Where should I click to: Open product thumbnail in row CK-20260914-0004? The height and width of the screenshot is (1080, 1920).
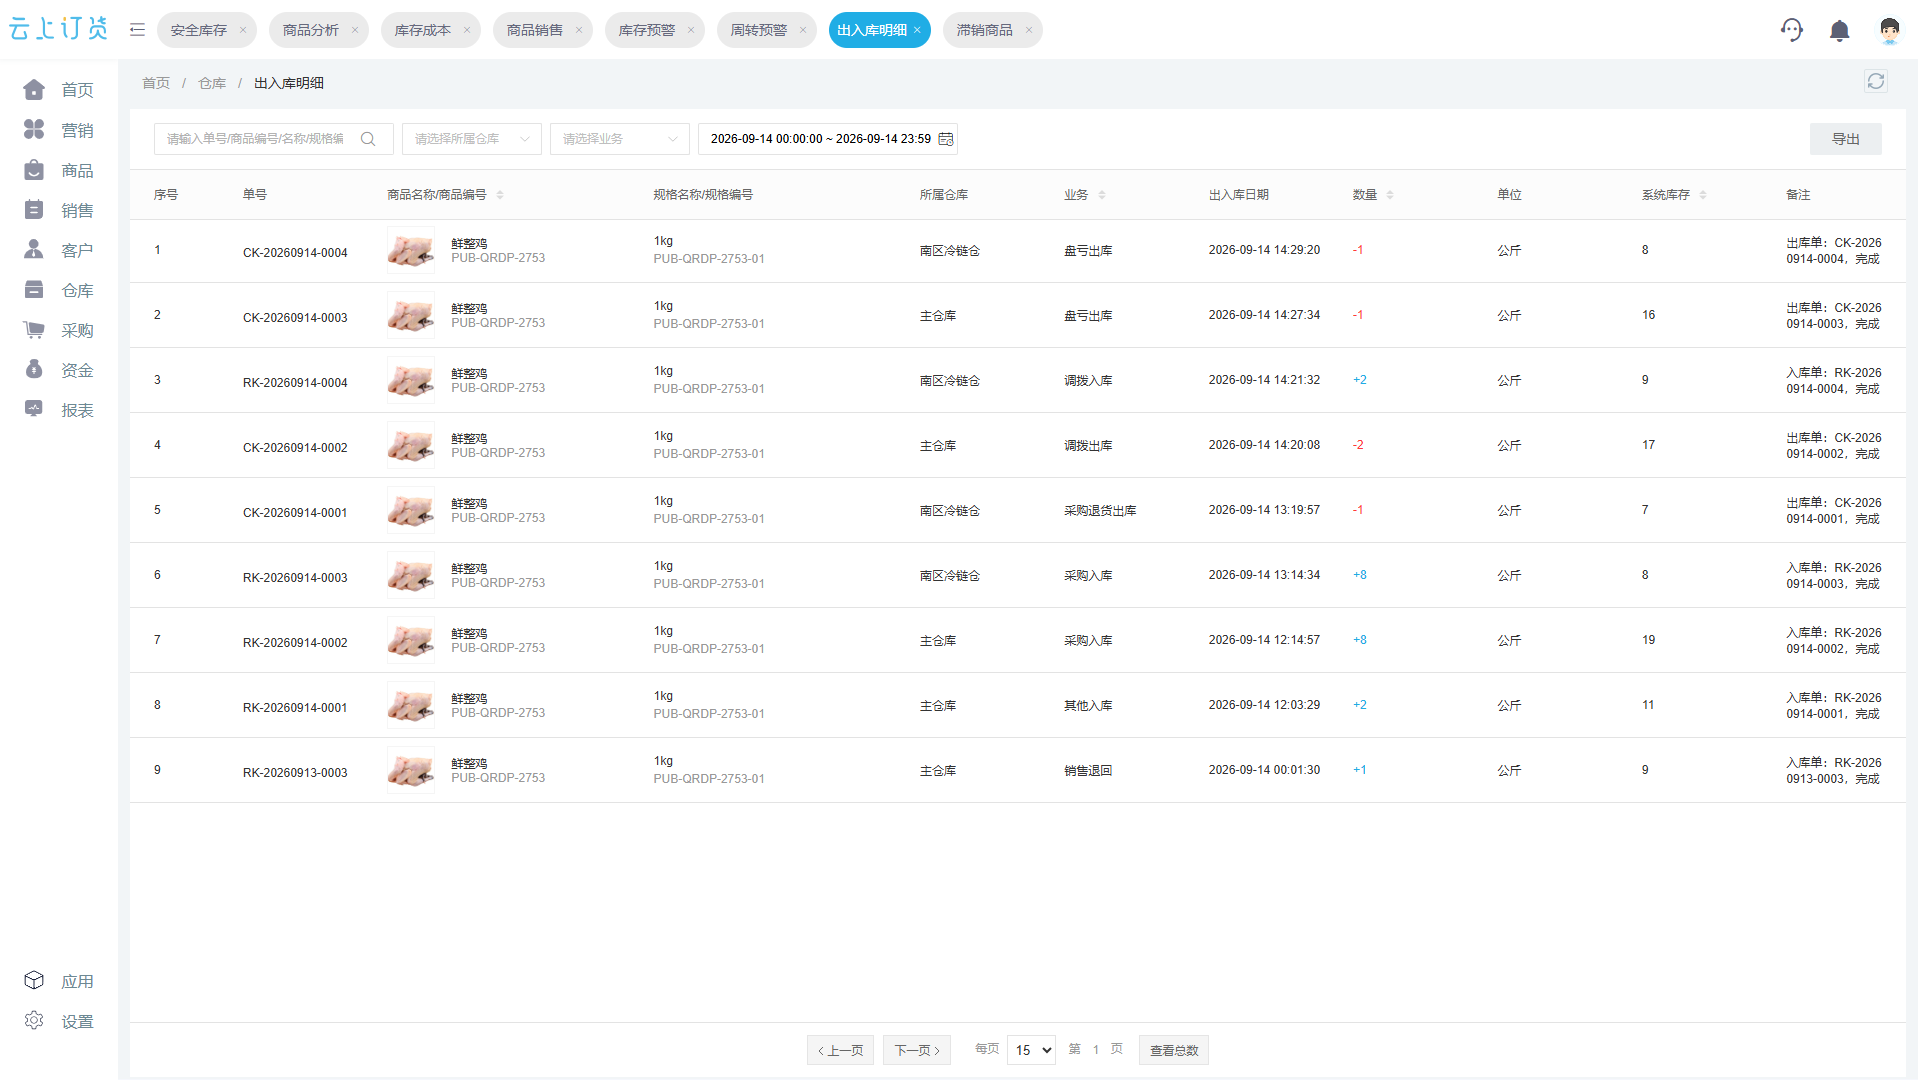[x=411, y=250]
